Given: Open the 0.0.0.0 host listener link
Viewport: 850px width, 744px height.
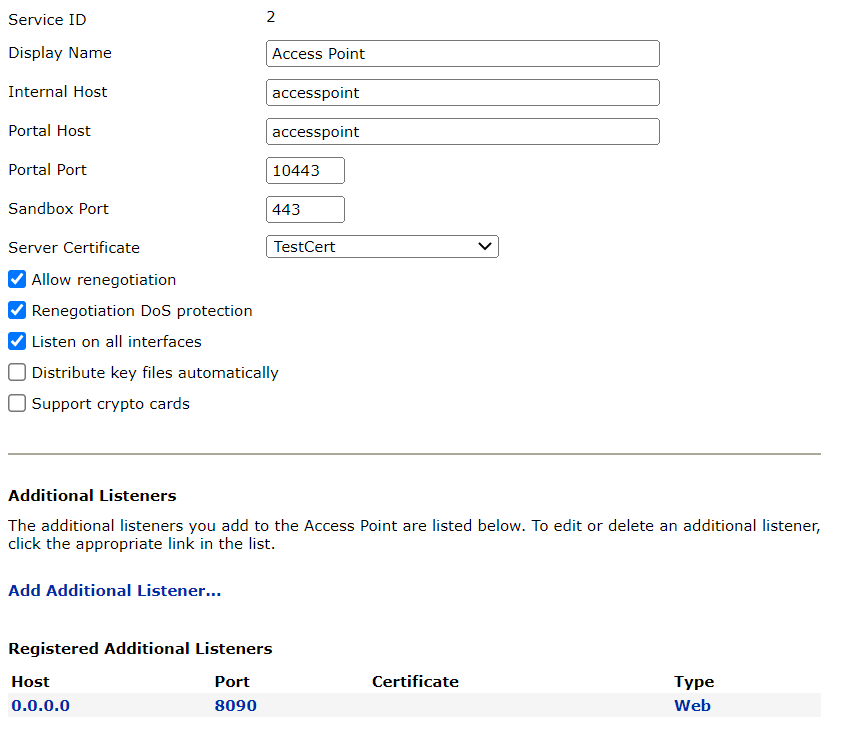Looking at the screenshot, I should [40, 706].
